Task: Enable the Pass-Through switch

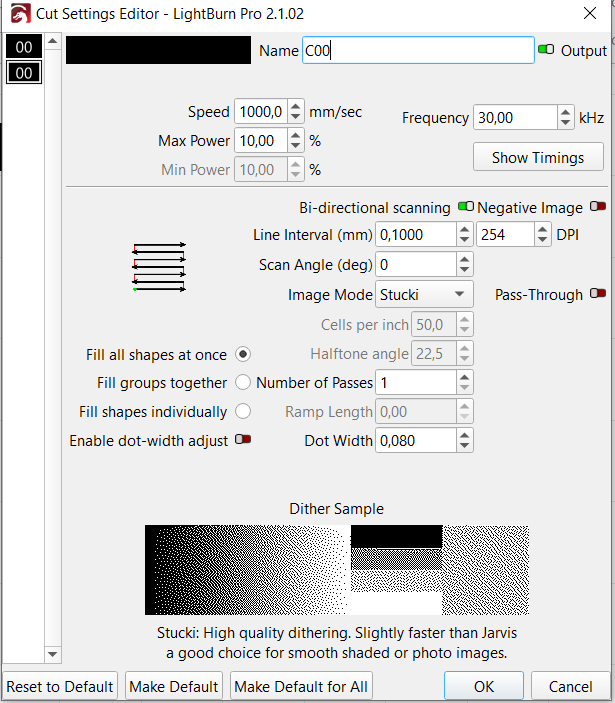Action: pyautogui.click(x=598, y=293)
